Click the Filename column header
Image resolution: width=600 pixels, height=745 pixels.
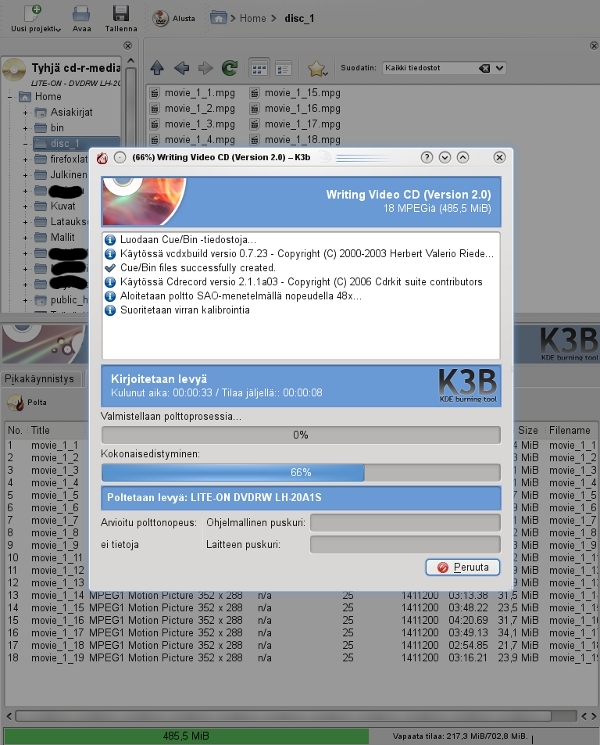point(570,430)
